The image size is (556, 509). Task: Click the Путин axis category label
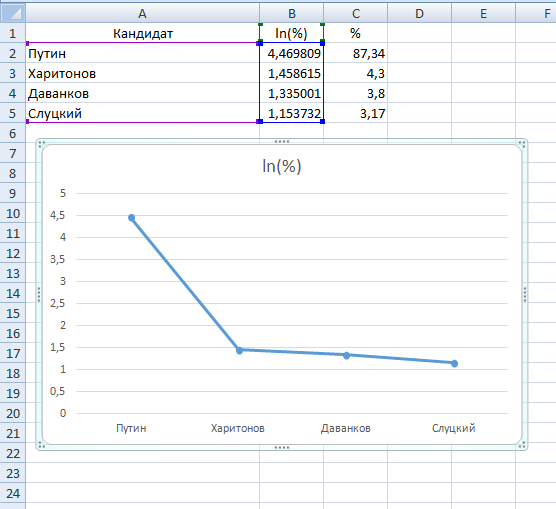click(131, 428)
